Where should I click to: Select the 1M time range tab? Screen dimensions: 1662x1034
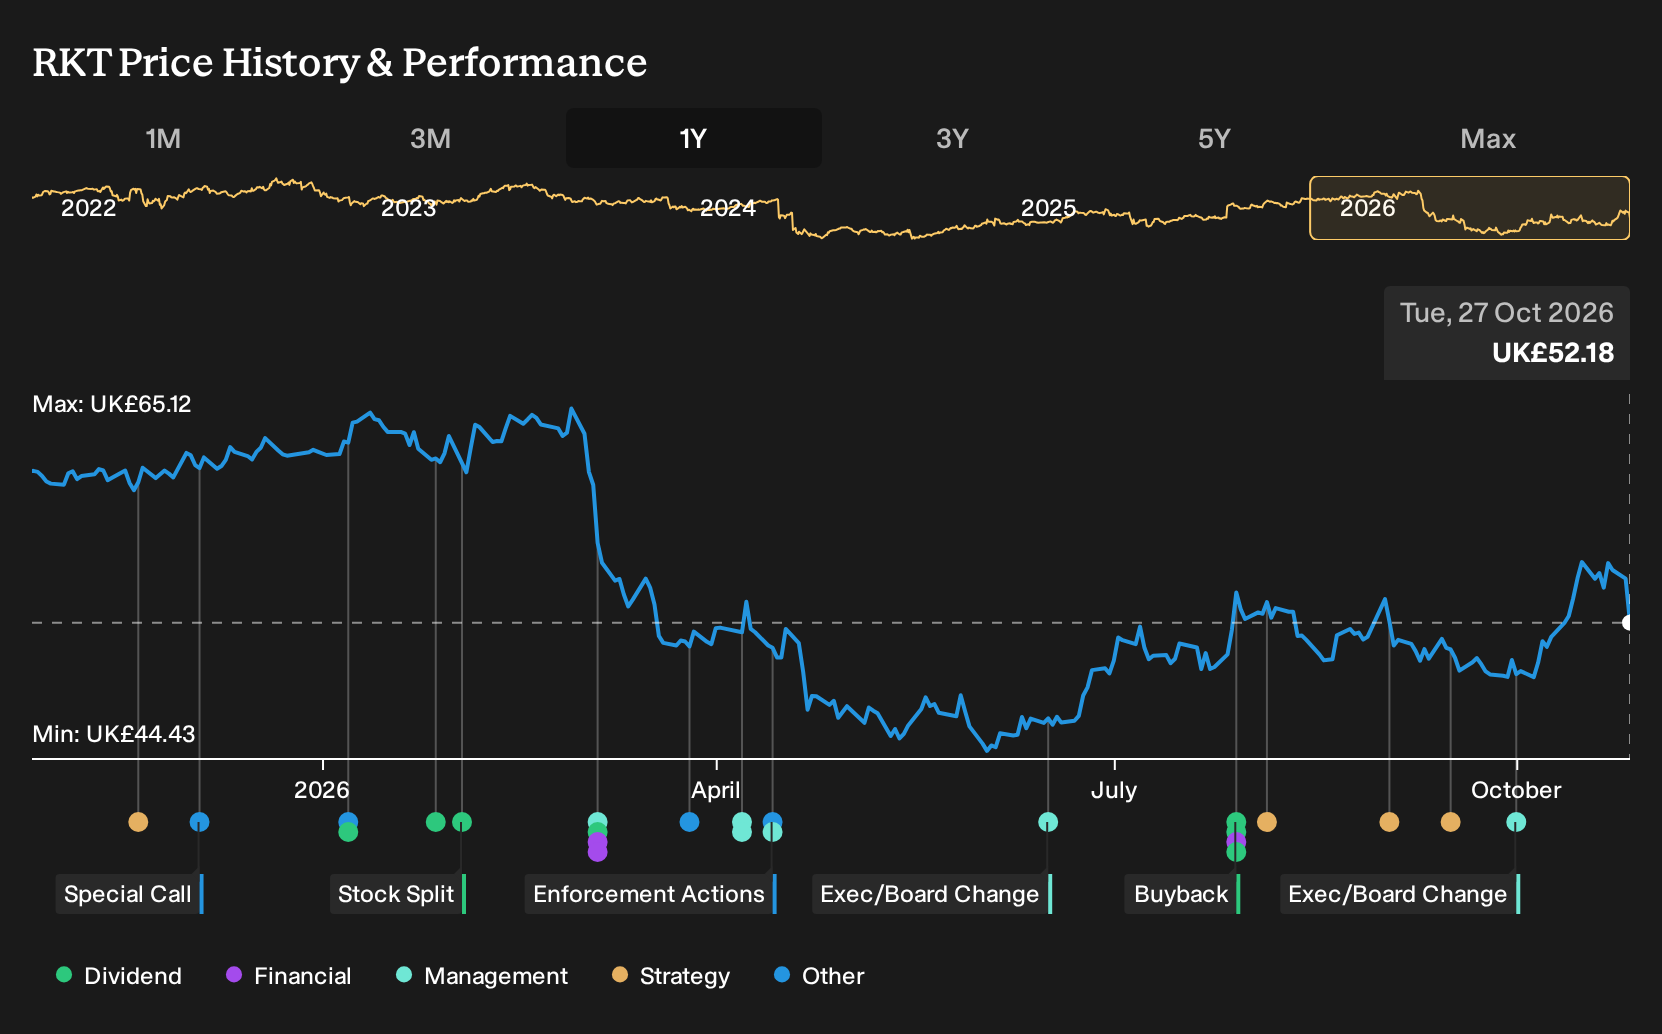(x=163, y=139)
